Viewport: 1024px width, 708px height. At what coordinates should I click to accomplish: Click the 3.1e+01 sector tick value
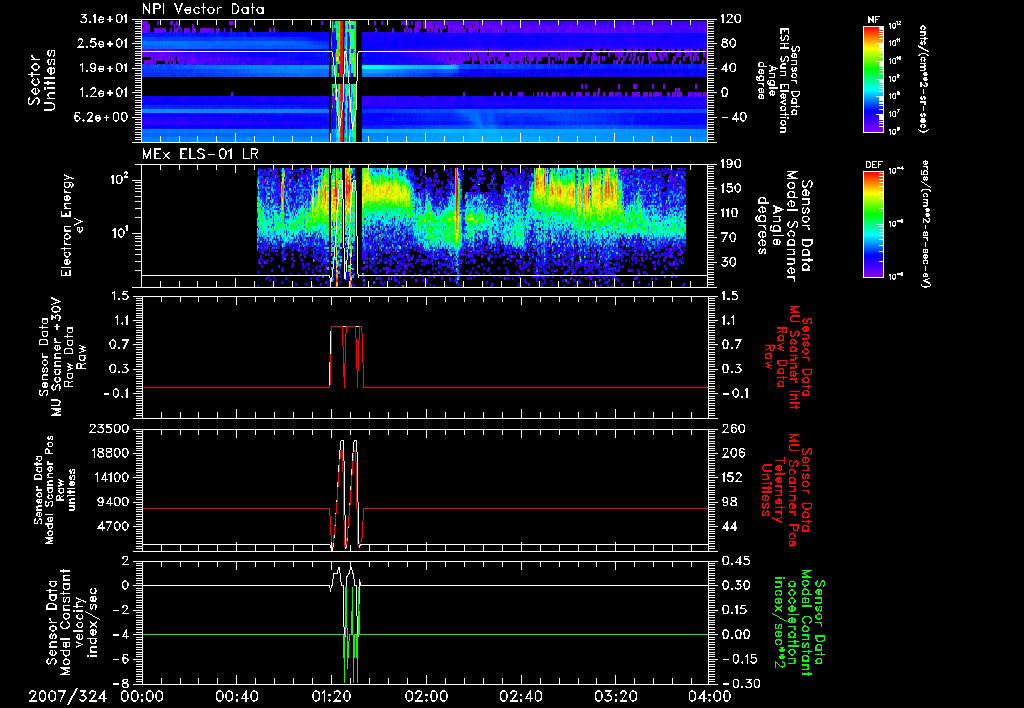[x=104, y=19]
